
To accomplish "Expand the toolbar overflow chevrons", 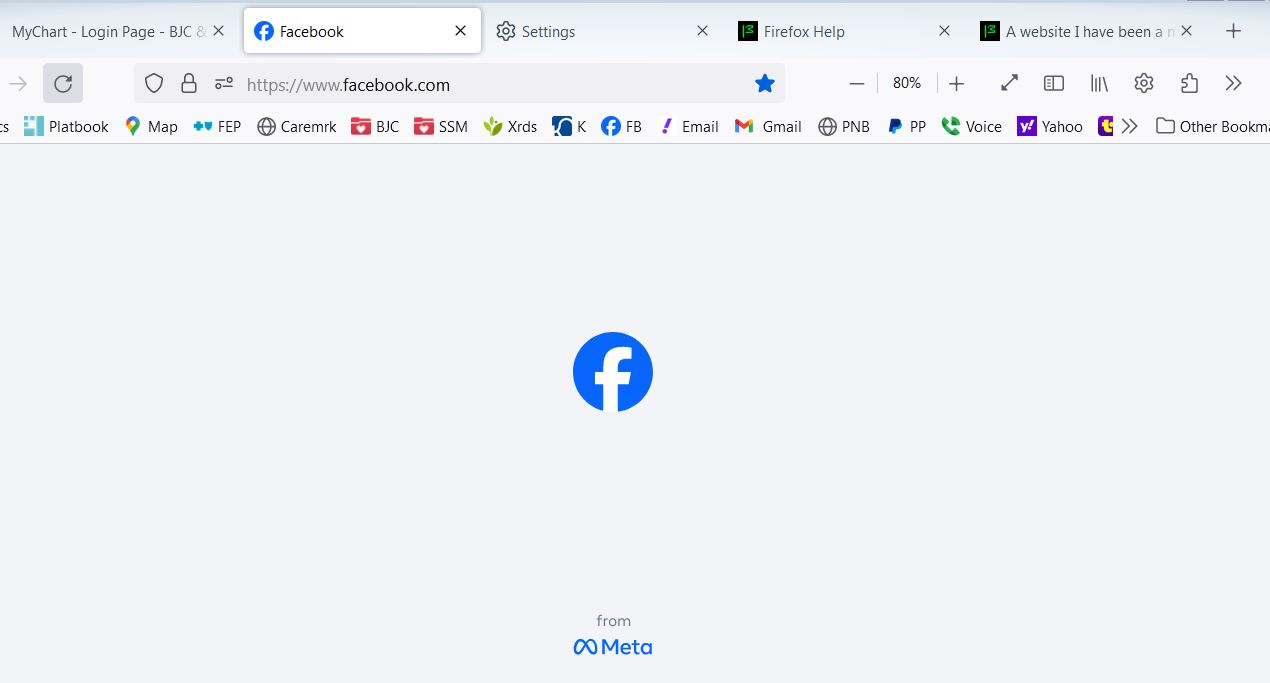I will click(1233, 84).
